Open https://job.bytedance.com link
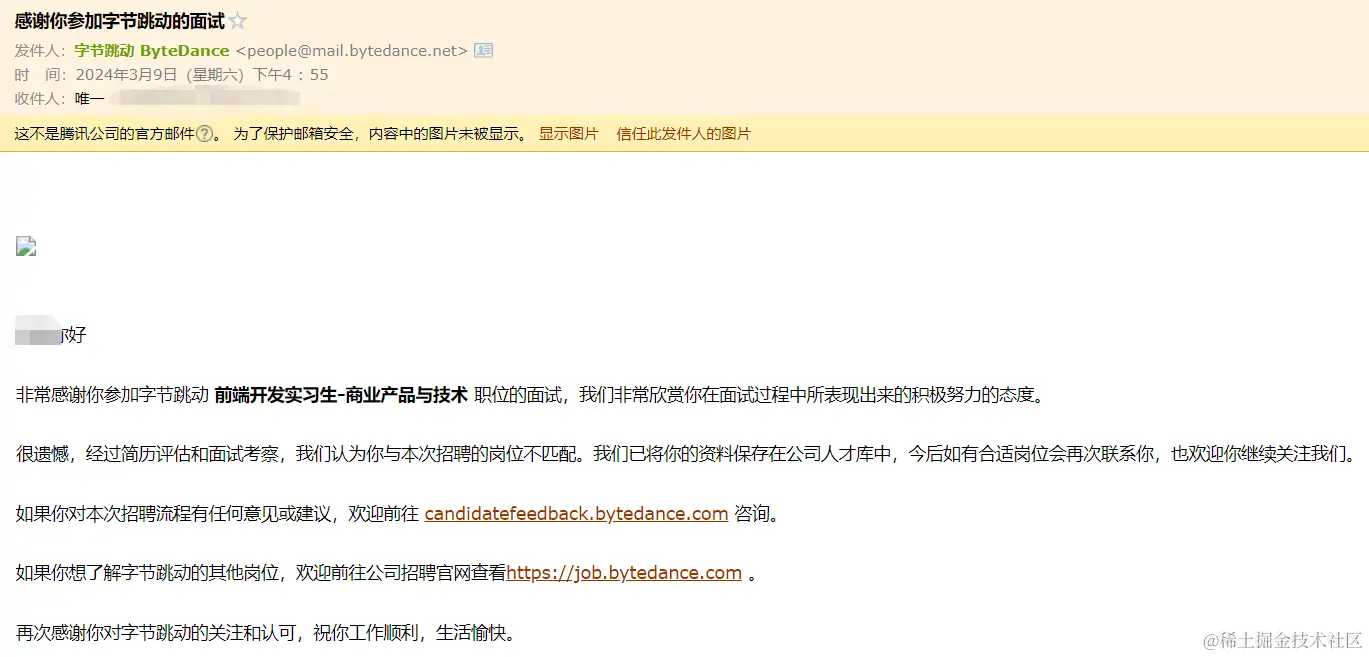This screenshot has width=1369, height=657. (624, 573)
